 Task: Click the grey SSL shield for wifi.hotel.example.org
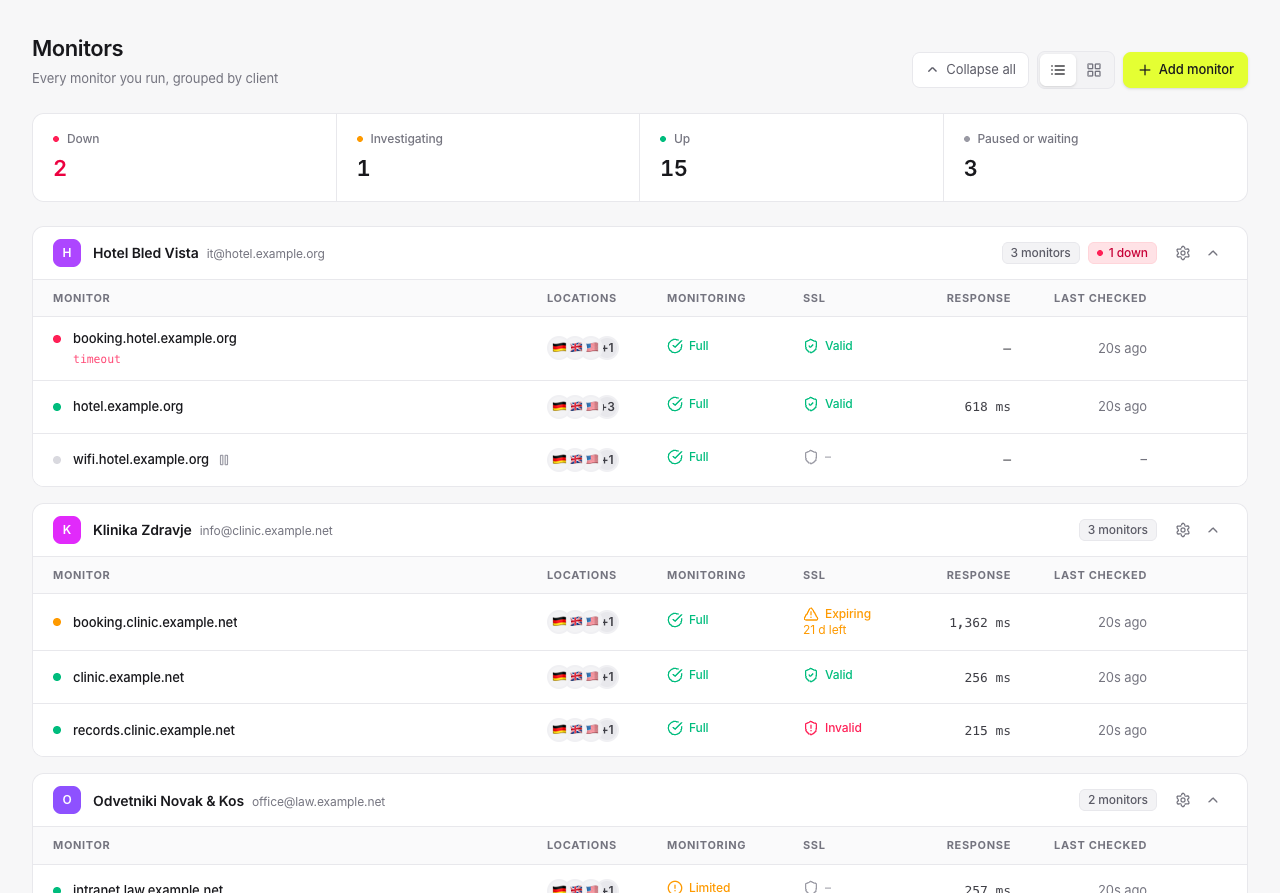[x=811, y=457]
